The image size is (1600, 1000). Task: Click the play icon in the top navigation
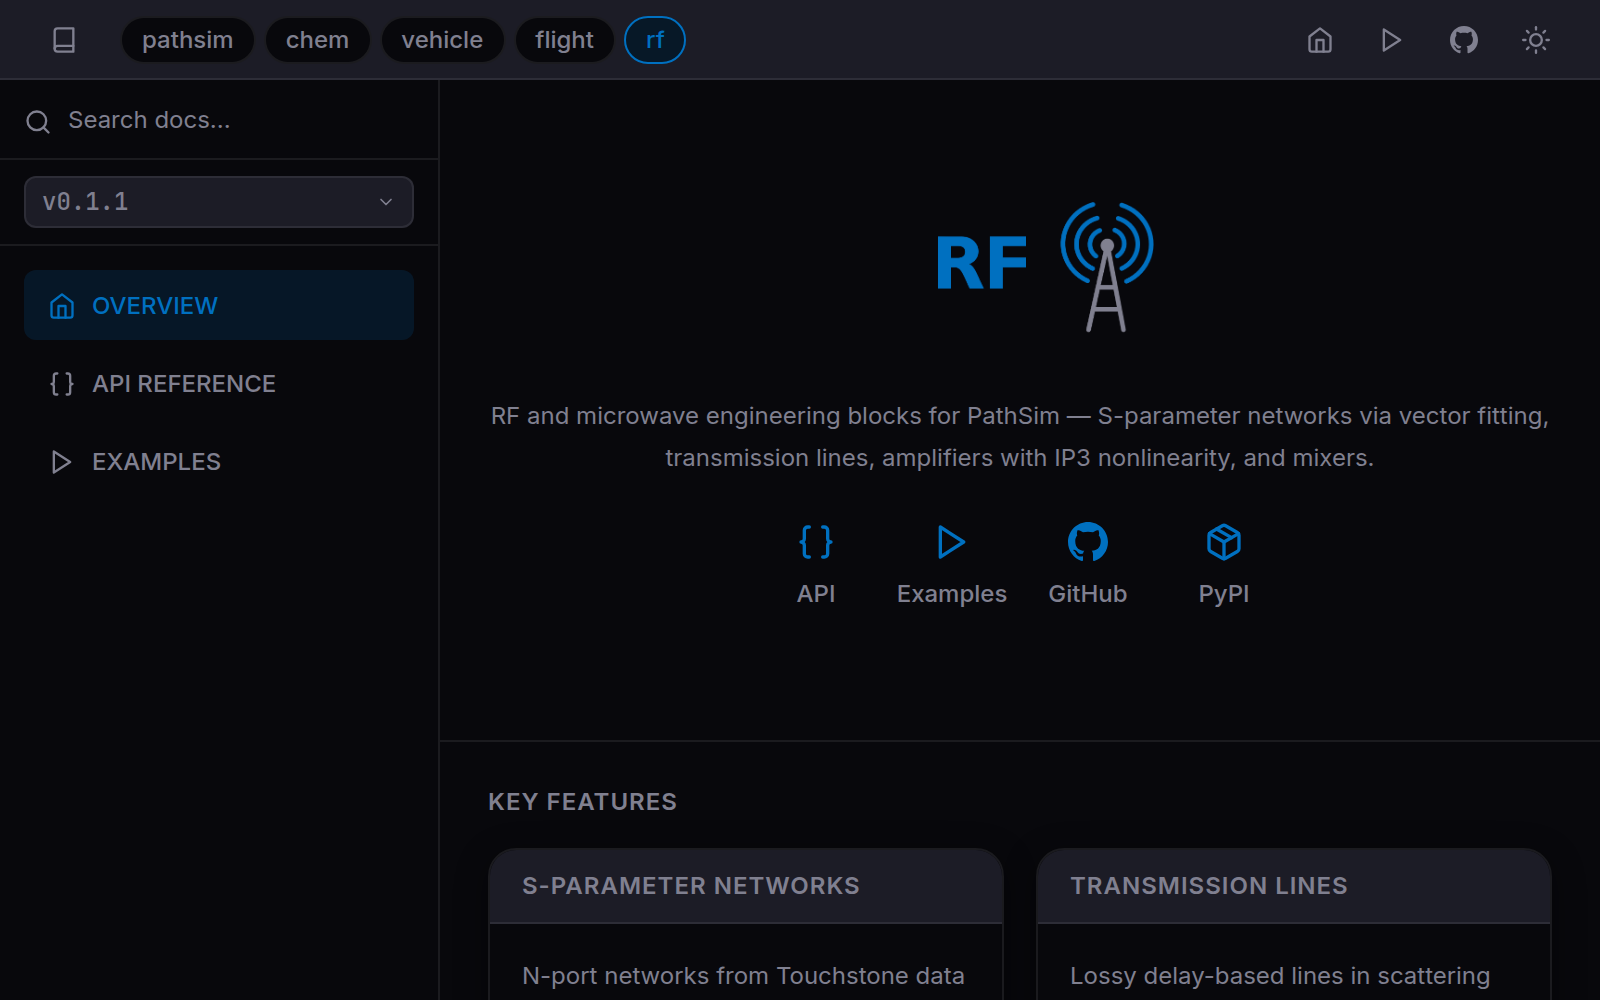pyautogui.click(x=1391, y=41)
